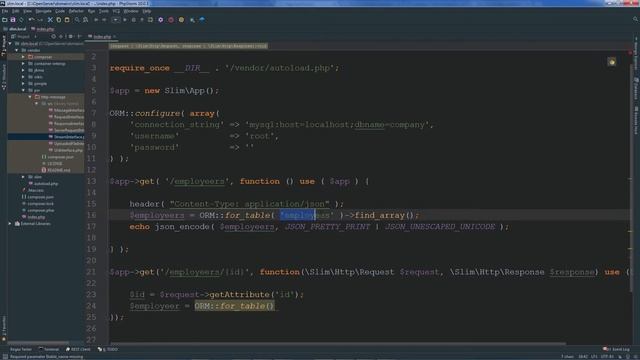The width and height of the screenshot is (640, 360).
Task: Select autoload.php in tree
Action: (43, 184)
